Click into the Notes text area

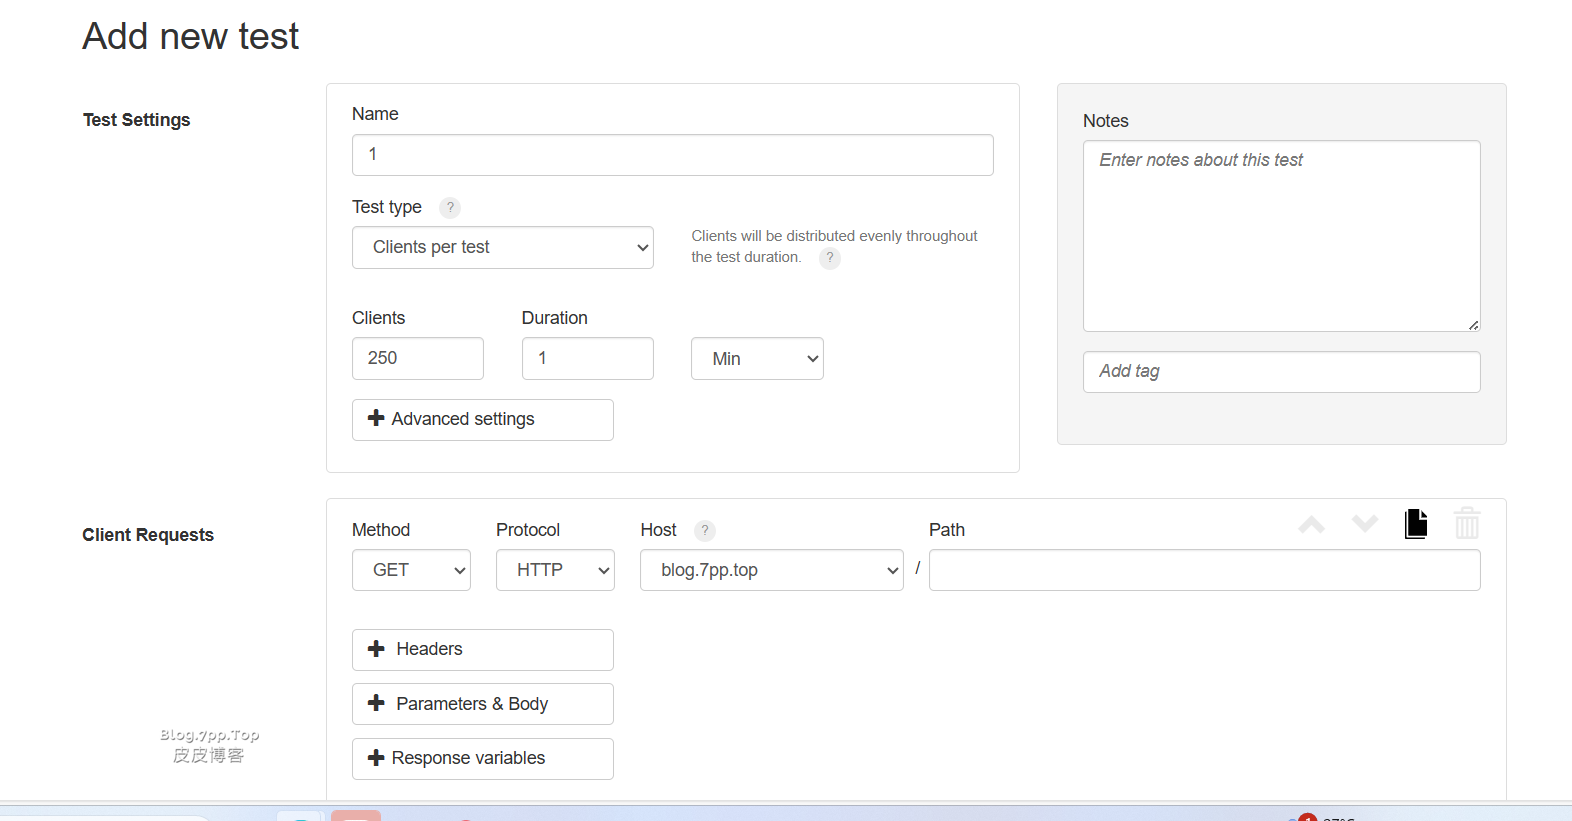1280,236
